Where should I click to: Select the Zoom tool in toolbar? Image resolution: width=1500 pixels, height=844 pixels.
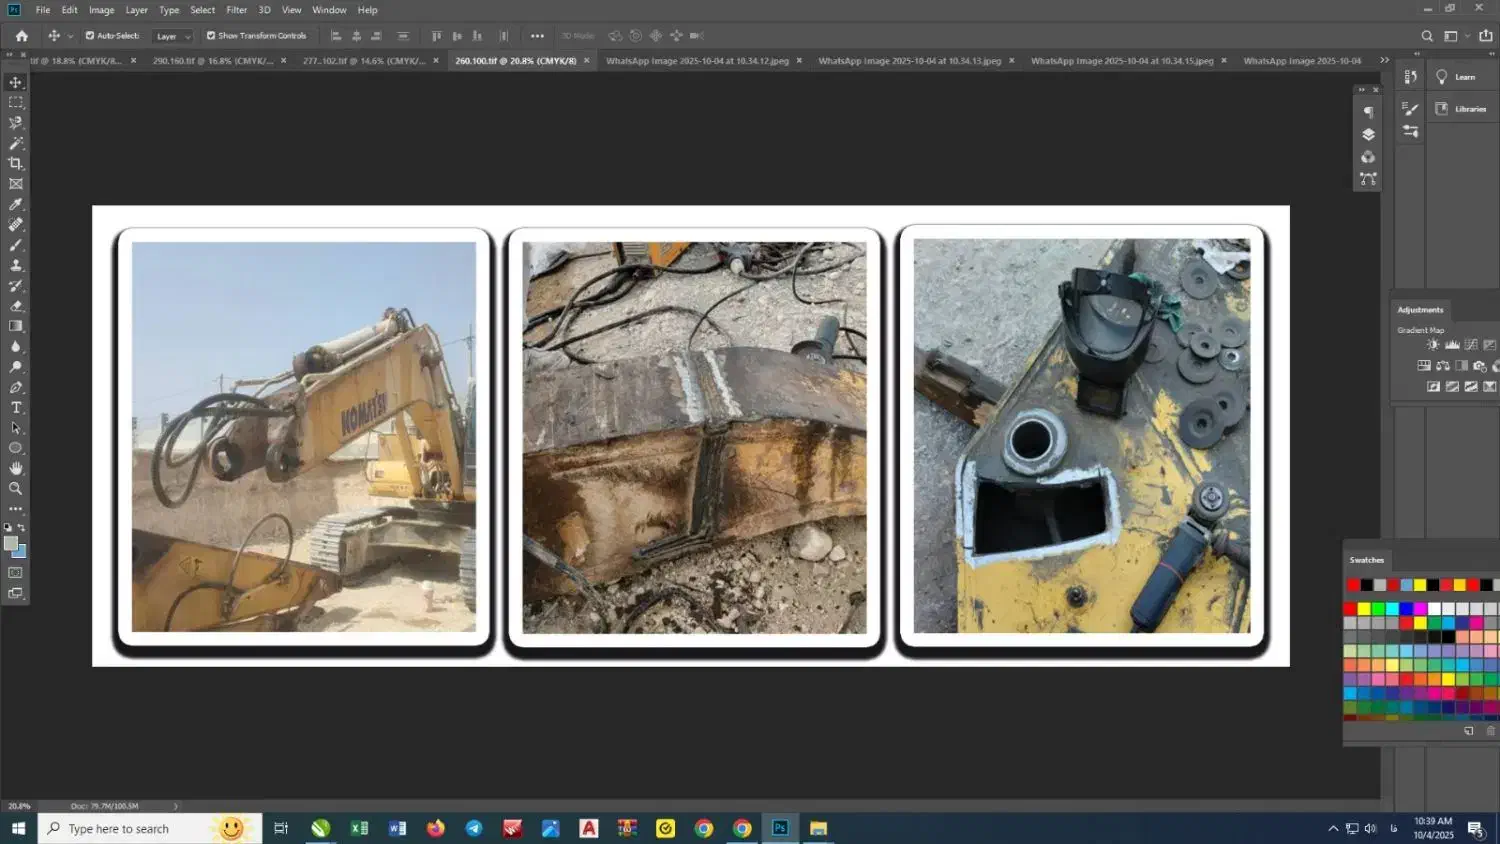(x=16, y=489)
